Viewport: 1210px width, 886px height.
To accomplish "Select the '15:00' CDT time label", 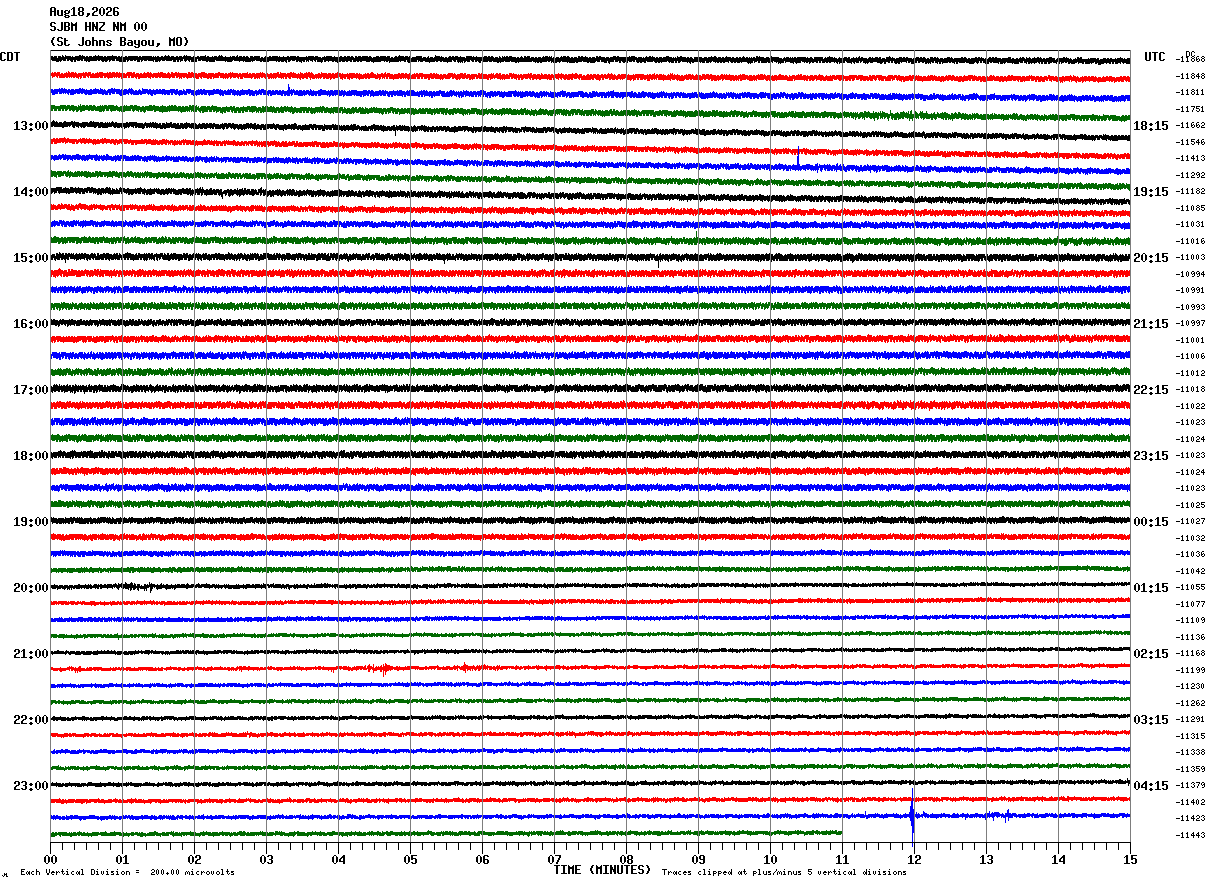I will point(31,258).
